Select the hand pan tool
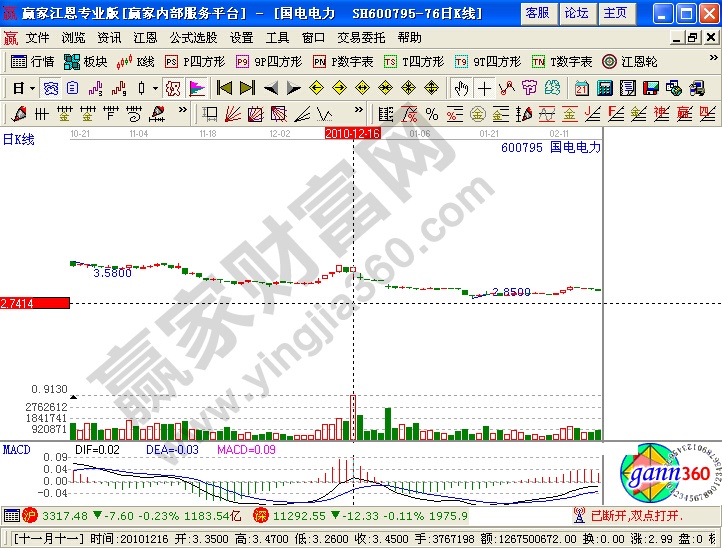The height and width of the screenshot is (548, 722). coord(460,87)
